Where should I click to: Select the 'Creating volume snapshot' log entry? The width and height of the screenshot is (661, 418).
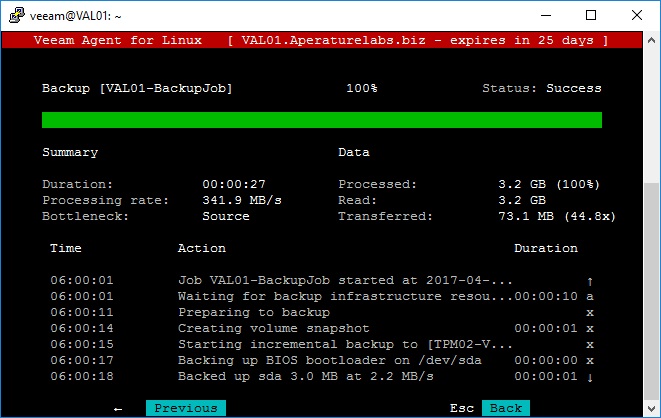pos(273,328)
